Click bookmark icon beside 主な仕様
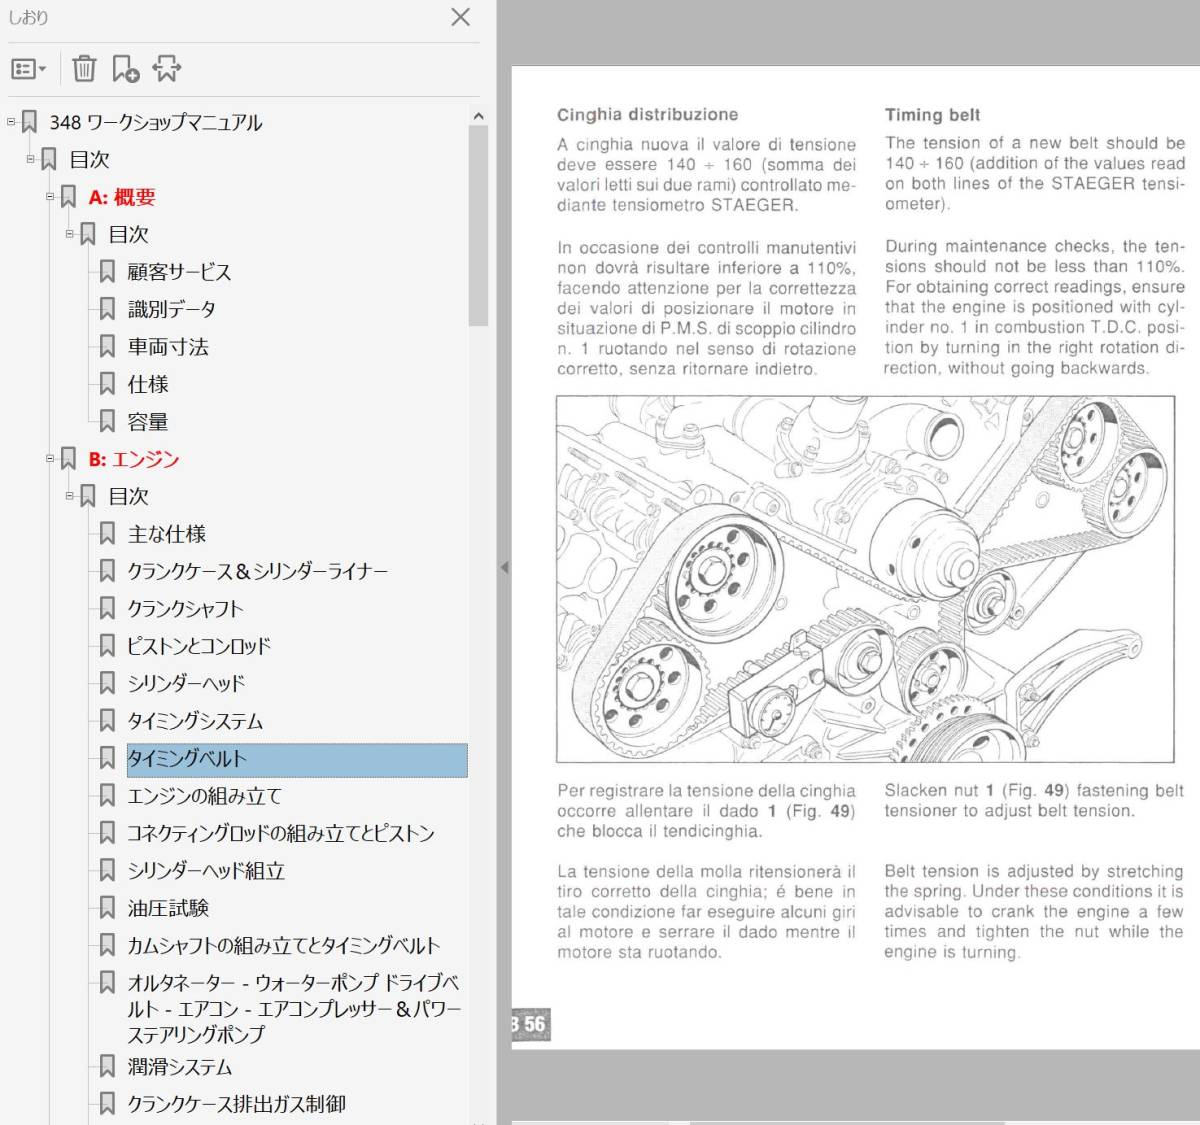The height and width of the screenshot is (1125, 1200). (x=107, y=534)
